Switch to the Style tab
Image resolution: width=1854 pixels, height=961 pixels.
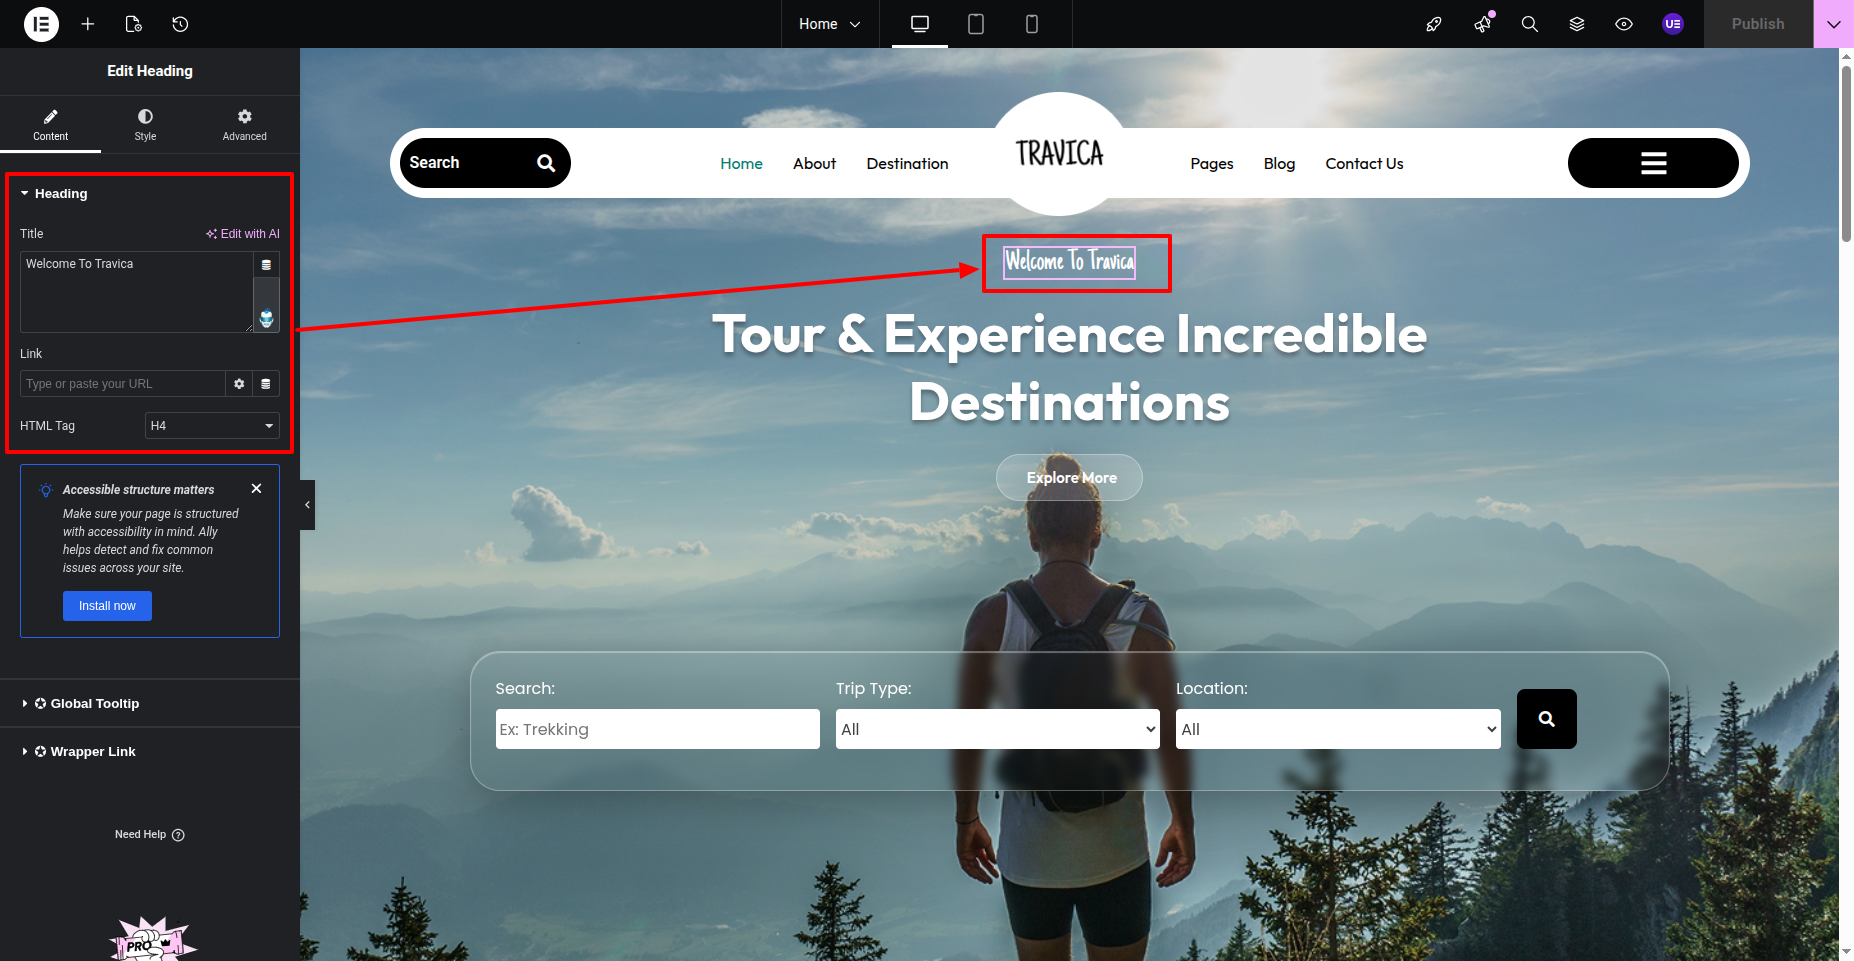click(145, 125)
